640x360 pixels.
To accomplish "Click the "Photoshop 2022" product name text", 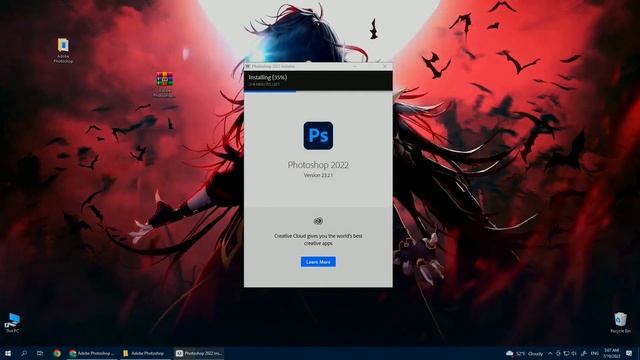I will pos(318,165).
